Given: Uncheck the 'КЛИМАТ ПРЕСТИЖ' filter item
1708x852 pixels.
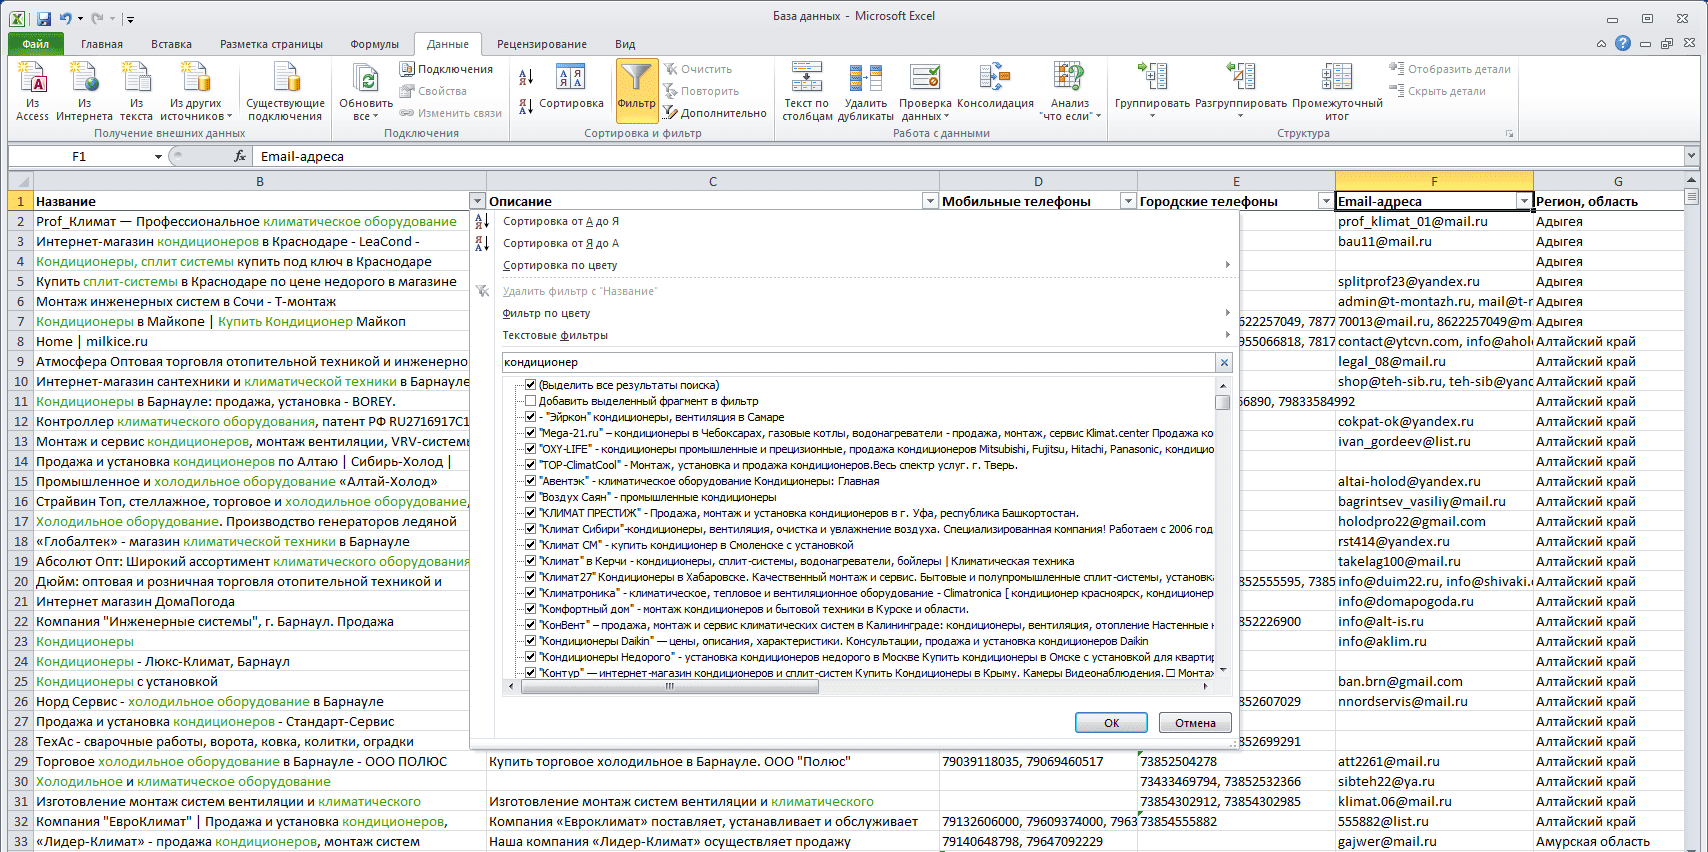Looking at the screenshot, I should (531, 513).
